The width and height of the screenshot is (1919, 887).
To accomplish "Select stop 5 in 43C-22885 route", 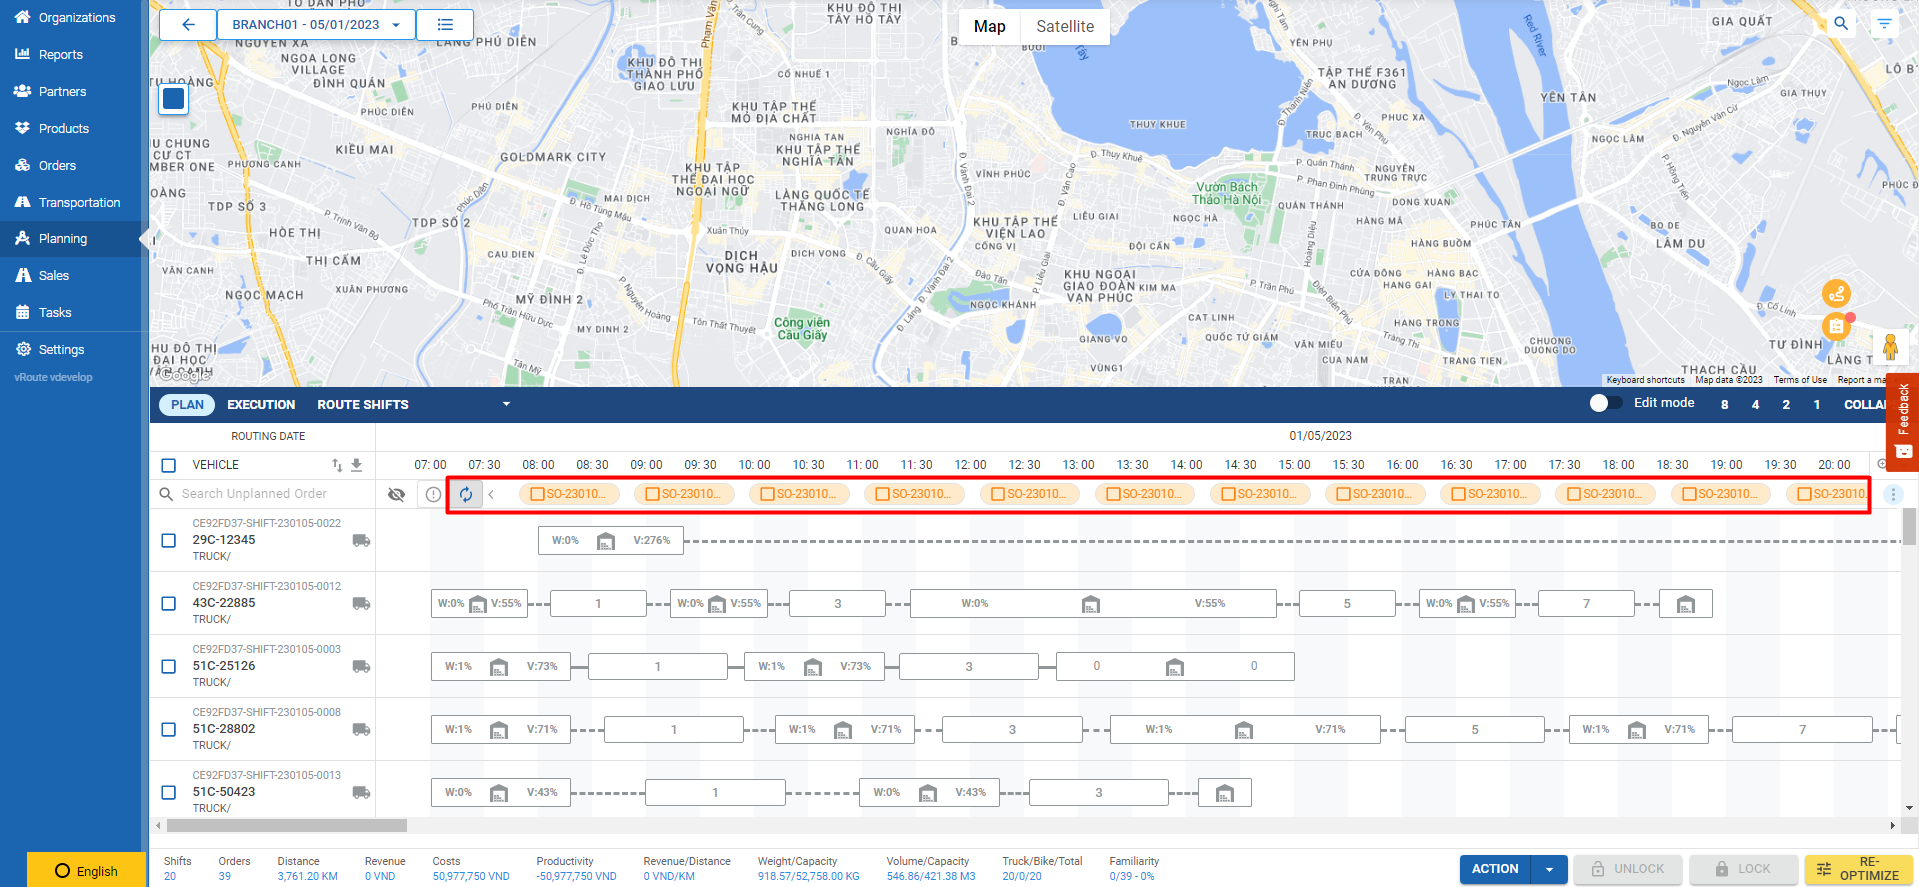I will (x=1347, y=603).
